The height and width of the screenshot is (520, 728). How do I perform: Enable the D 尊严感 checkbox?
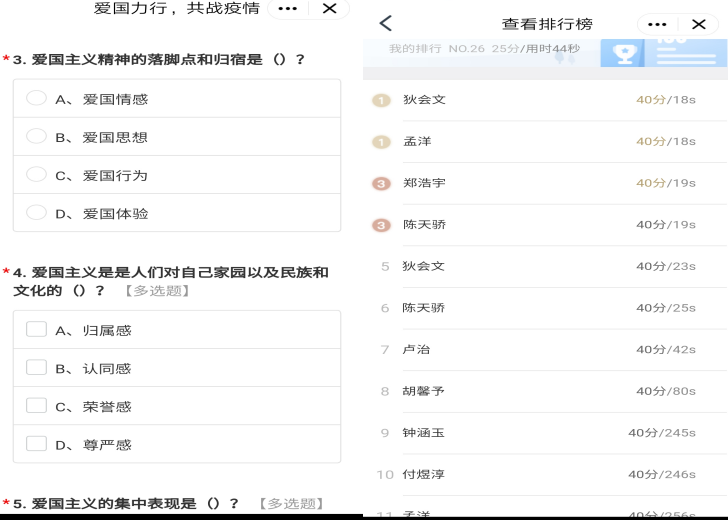pos(36,444)
